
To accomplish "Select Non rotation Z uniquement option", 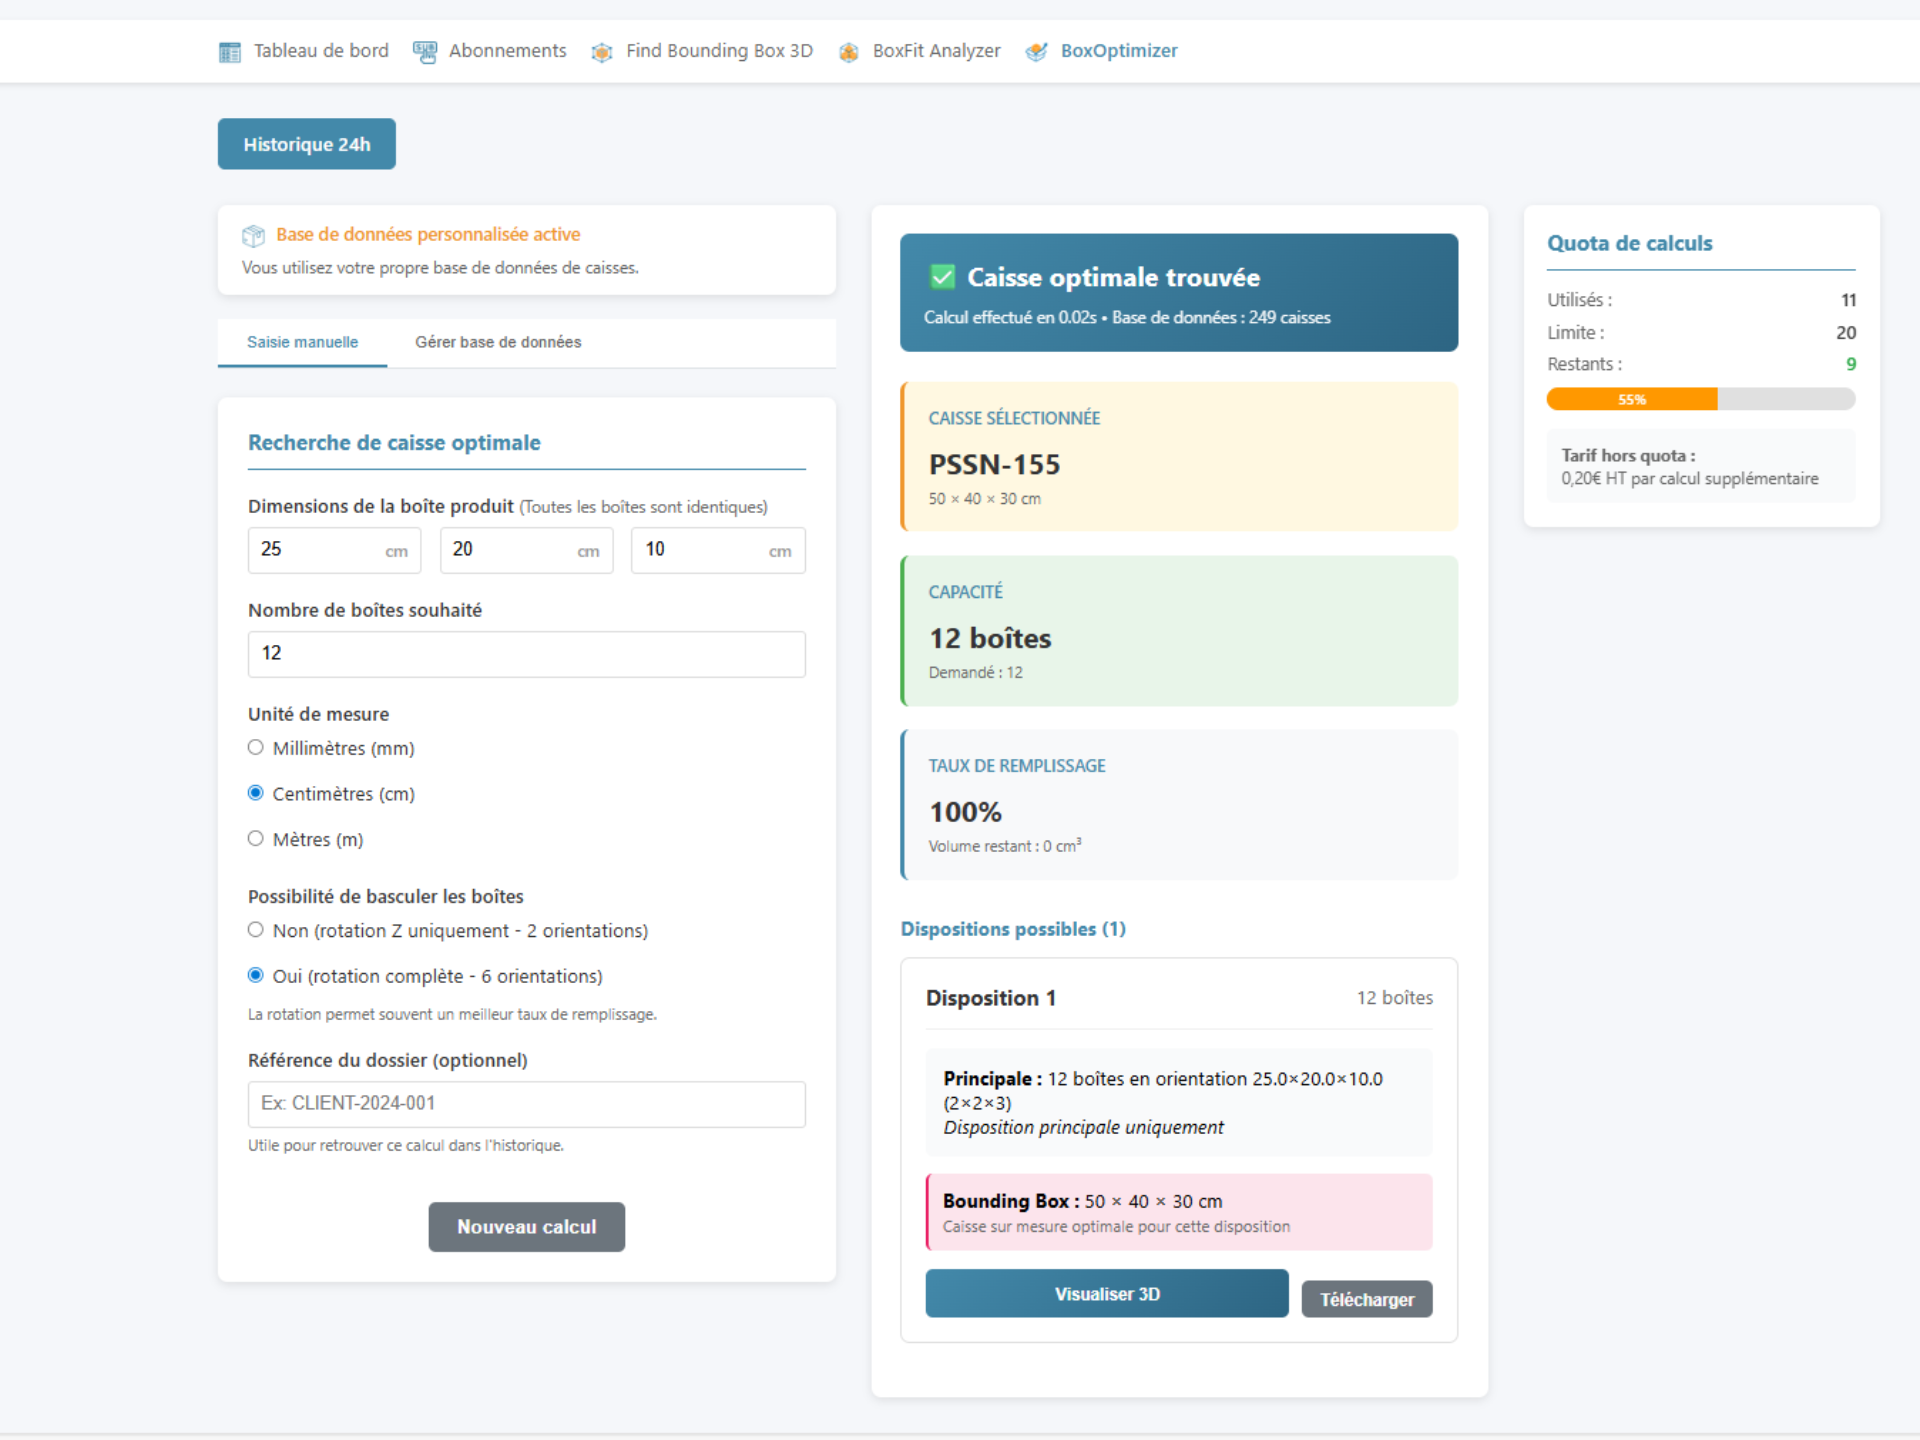I will pos(255,929).
